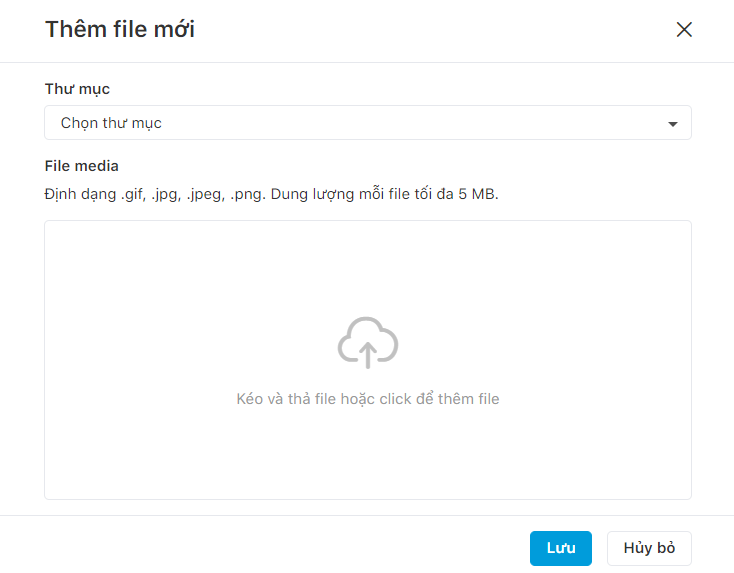Click the 'Thư mục' label
The width and height of the screenshot is (734, 573).
tap(77, 89)
